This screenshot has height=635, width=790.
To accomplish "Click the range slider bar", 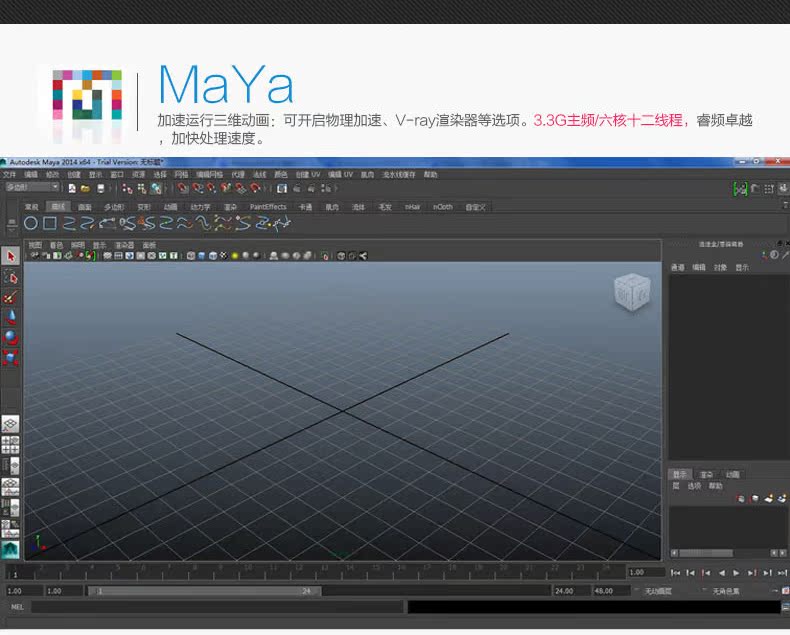I will coord(205,591).
